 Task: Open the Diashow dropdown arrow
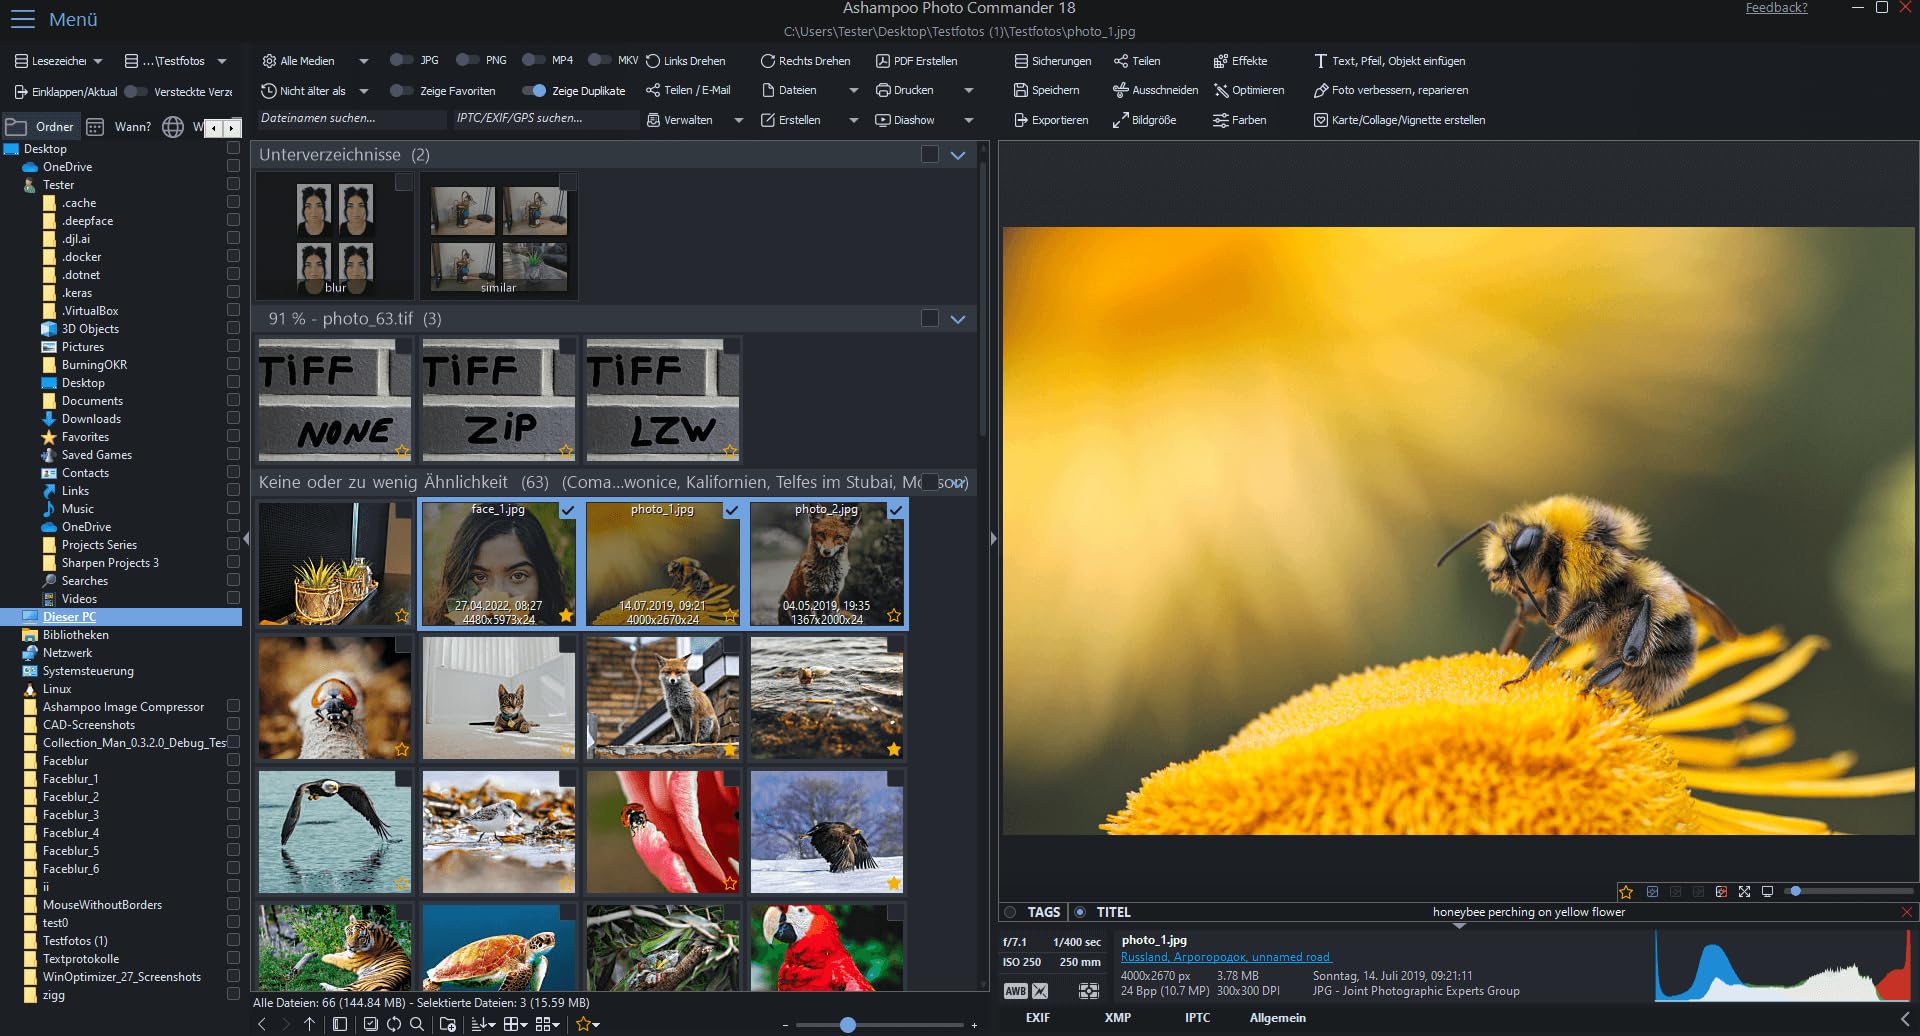click(968, 120)
